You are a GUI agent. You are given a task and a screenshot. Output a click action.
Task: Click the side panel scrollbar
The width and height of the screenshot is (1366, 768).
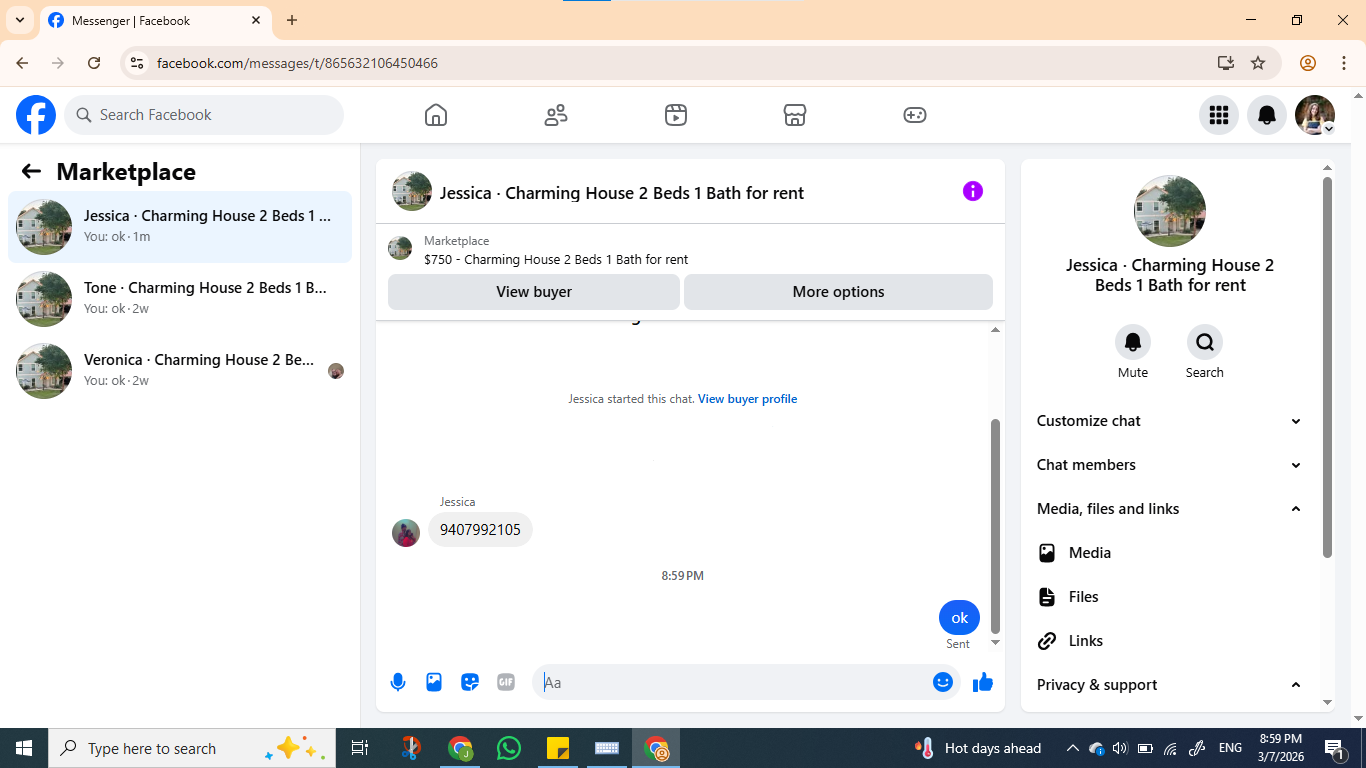[x=1328, y=367]
